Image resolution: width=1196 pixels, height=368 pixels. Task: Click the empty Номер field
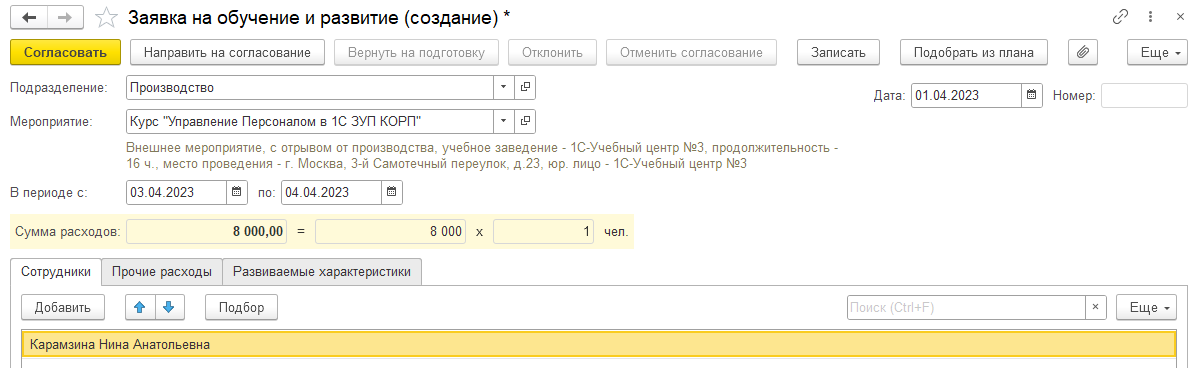point(1144,95)
